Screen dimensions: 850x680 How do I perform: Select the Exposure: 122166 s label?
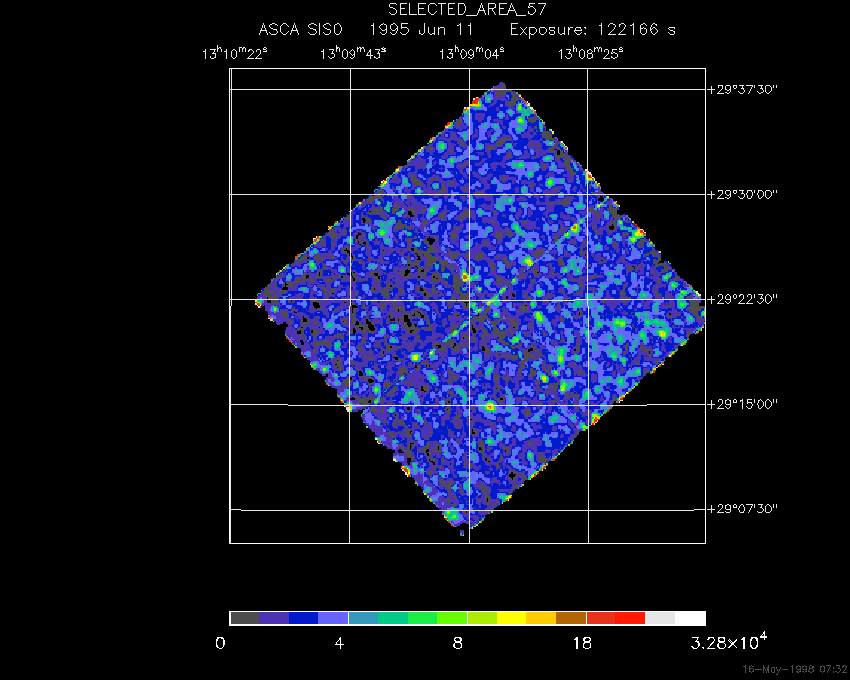[592, 30]
